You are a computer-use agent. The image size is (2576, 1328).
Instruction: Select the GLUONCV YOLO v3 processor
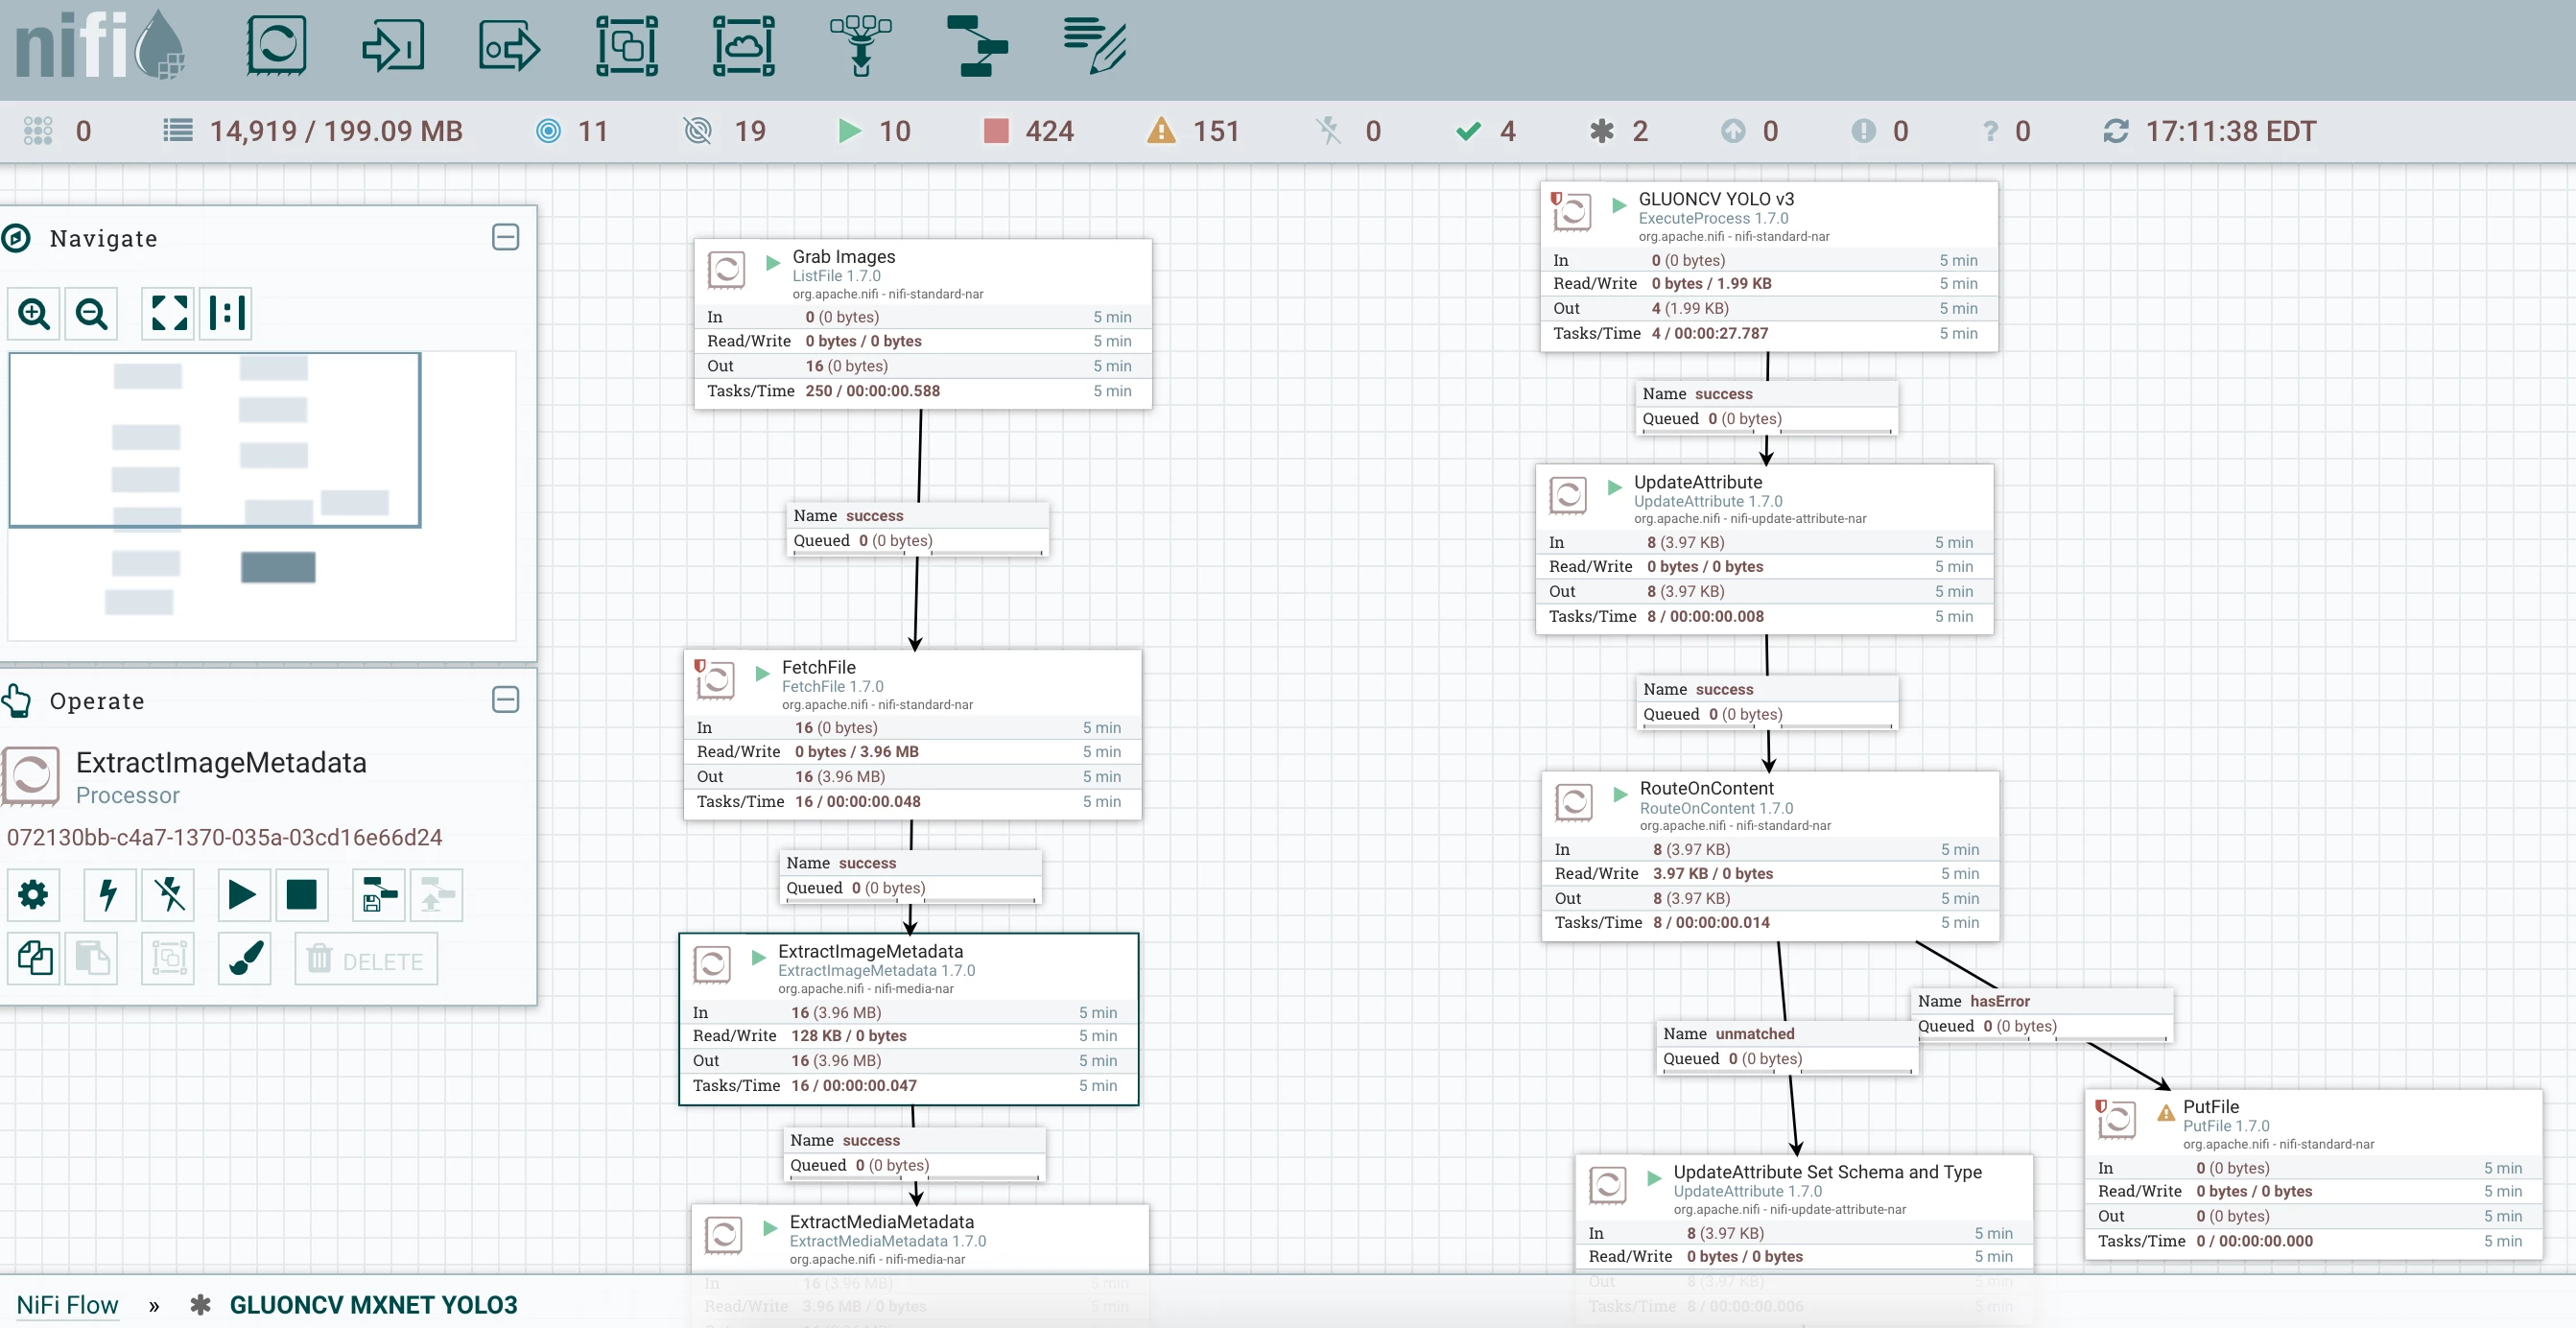pyautogui.click(x=1769, y=266)
